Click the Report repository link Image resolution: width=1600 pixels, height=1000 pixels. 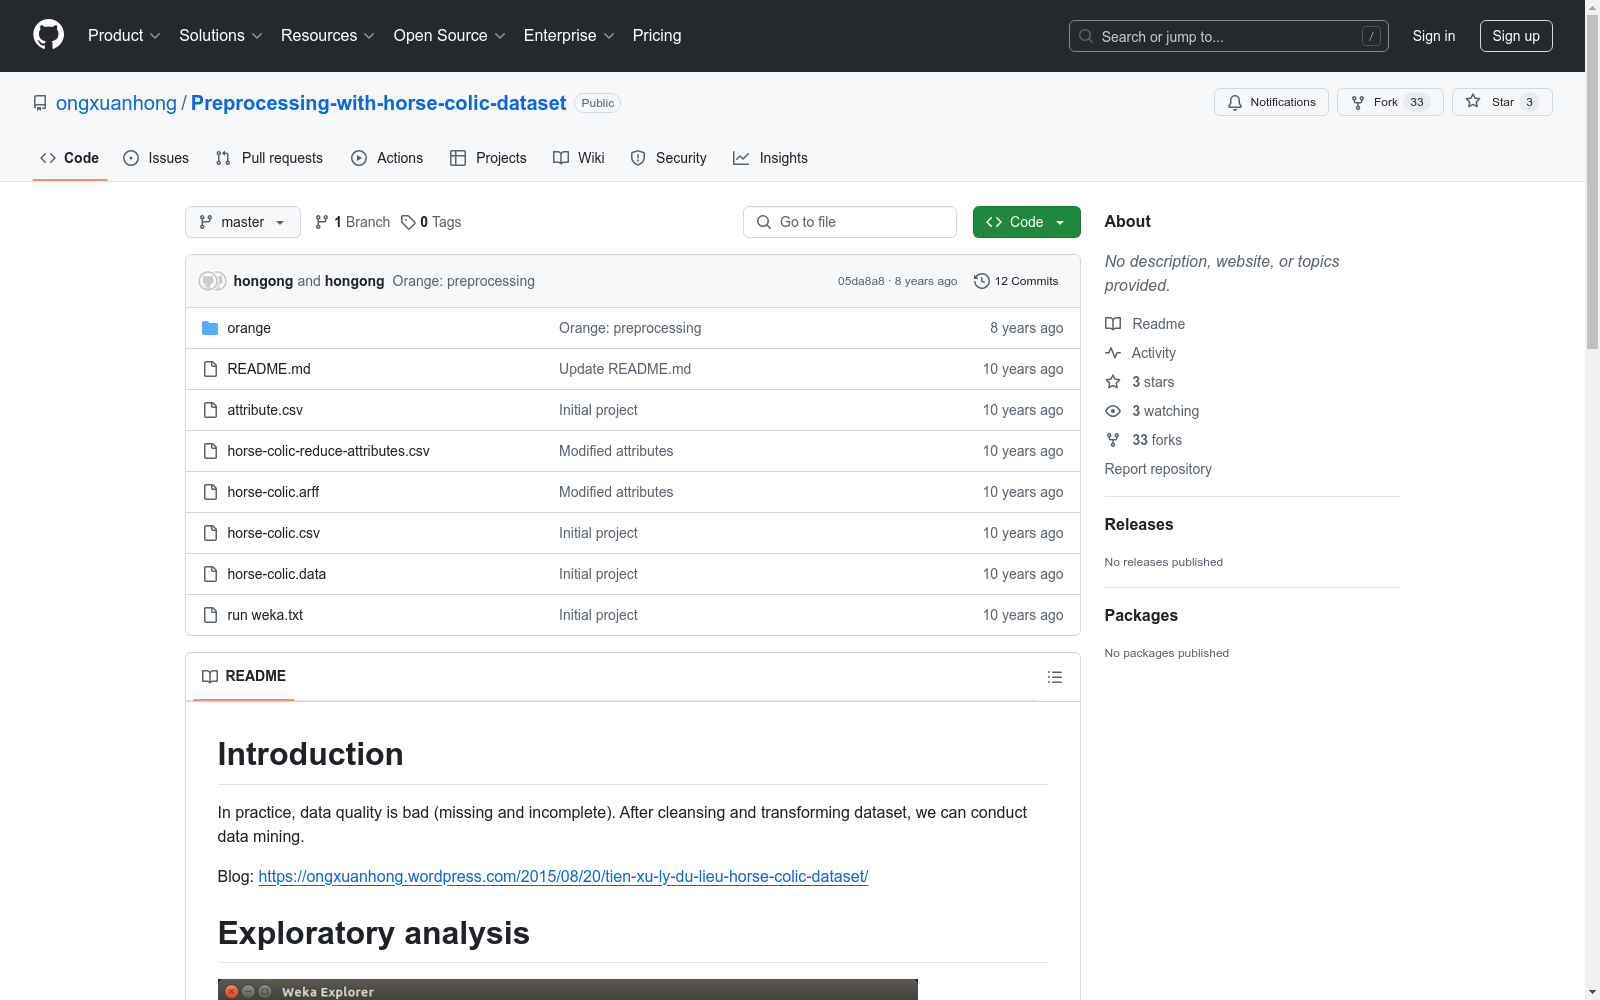coord(1158,469)
